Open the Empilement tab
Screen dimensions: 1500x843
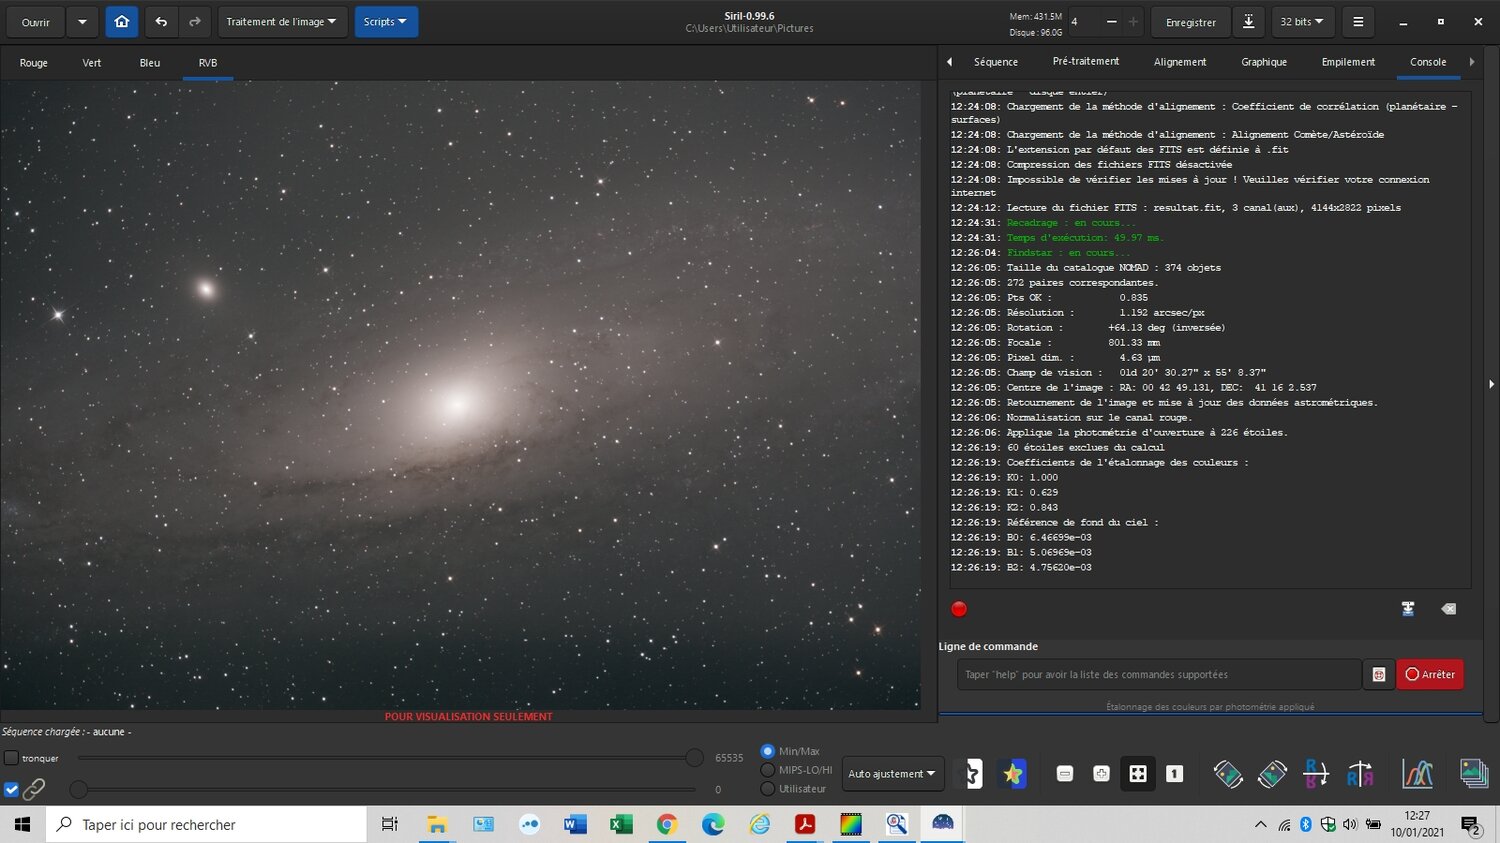click(1348, 62)
